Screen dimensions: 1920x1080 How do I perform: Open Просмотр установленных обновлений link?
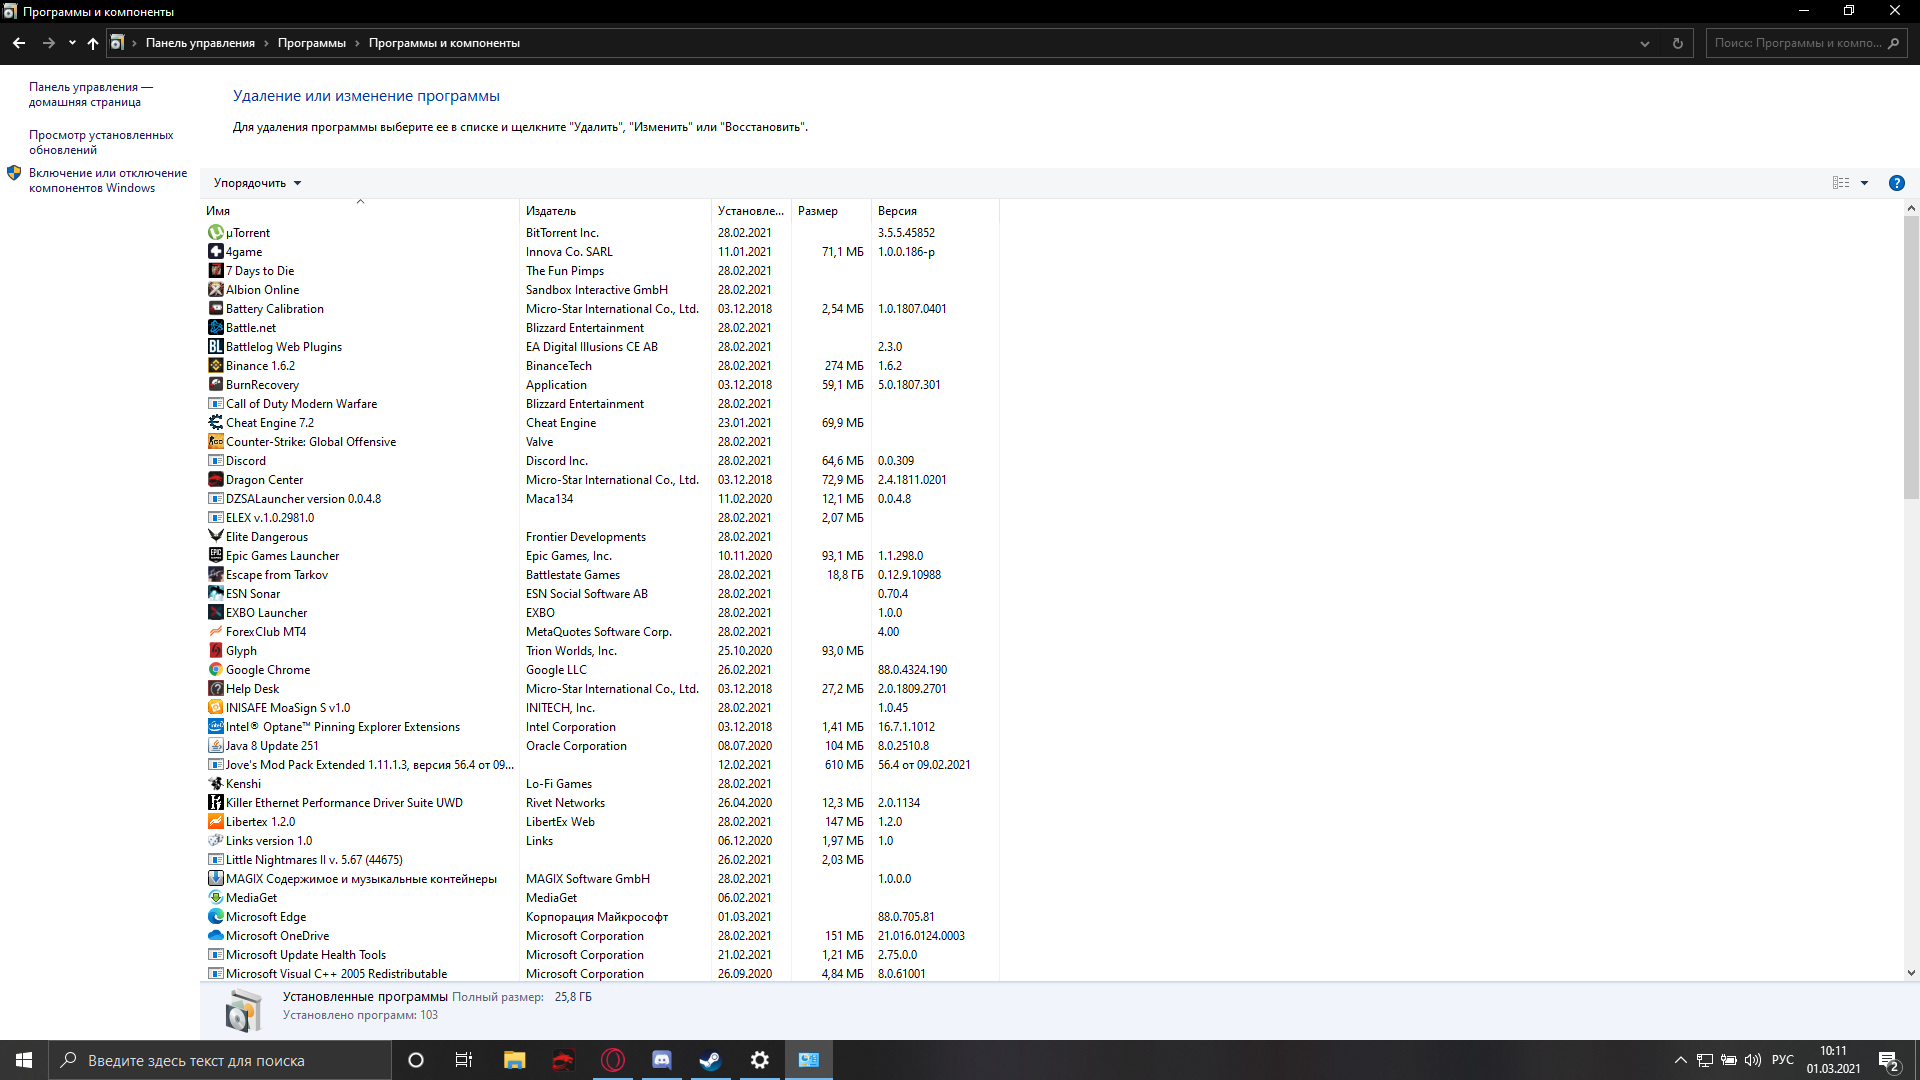tap(101, 142)
